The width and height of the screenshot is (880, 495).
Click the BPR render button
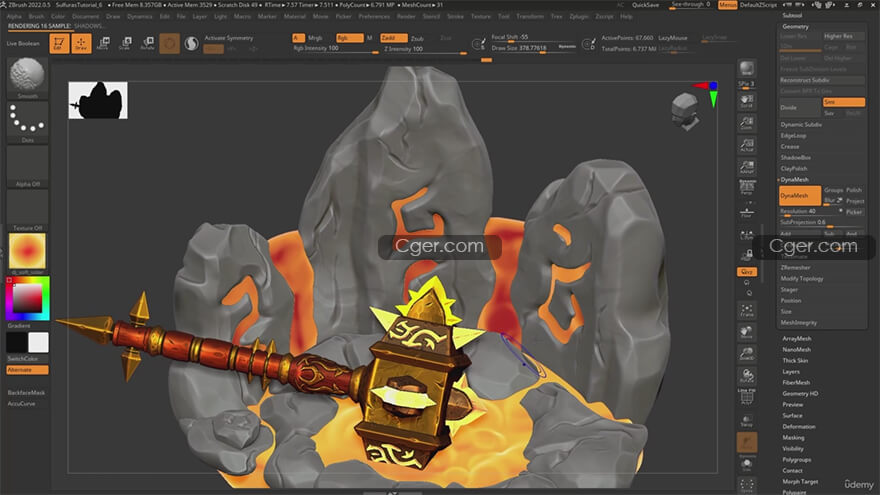[746, 68]
